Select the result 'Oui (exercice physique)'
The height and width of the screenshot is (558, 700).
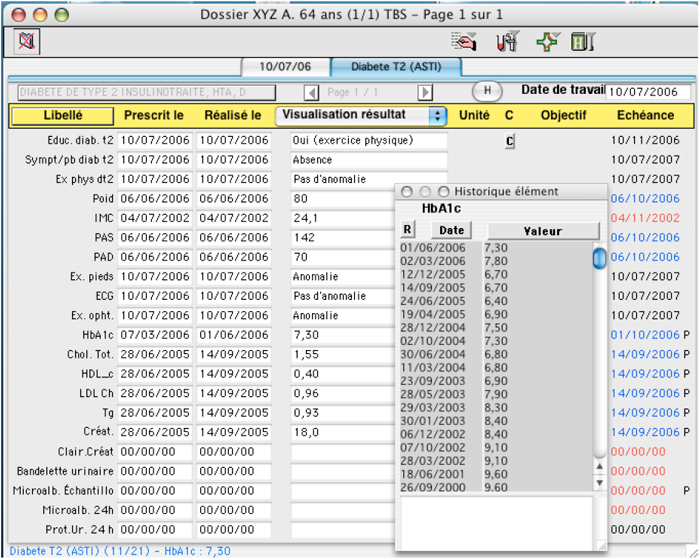point(369,141)
